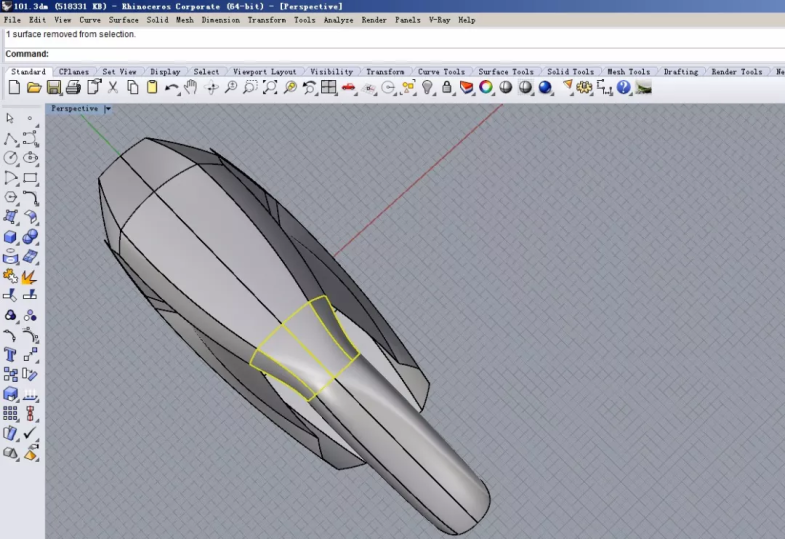Toggle shaded viewport sphere icon
785x539 pixels.
click(506, 88)
